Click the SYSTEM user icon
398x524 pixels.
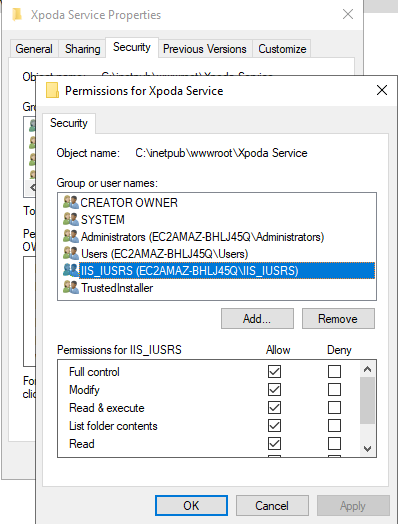point(71,219)
